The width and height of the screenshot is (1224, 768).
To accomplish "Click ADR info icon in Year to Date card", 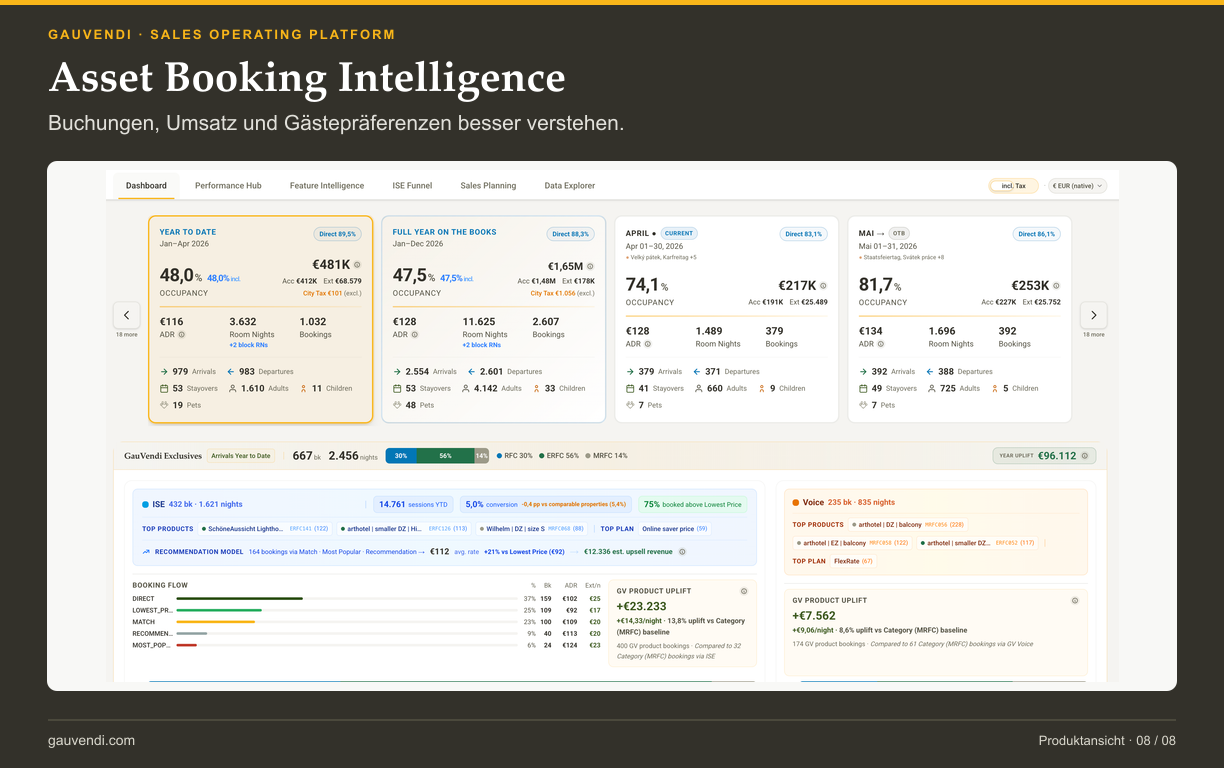I will pyautogui.click(x=181, y=334).
